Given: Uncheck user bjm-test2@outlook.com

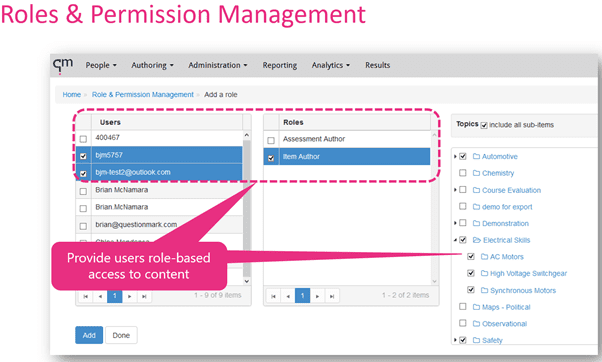Looking at the screenshot, I should (83, 174).
